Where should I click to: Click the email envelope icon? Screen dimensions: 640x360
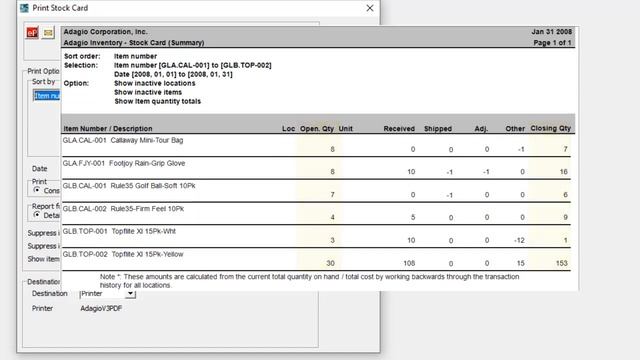click(x=48, y=33)
